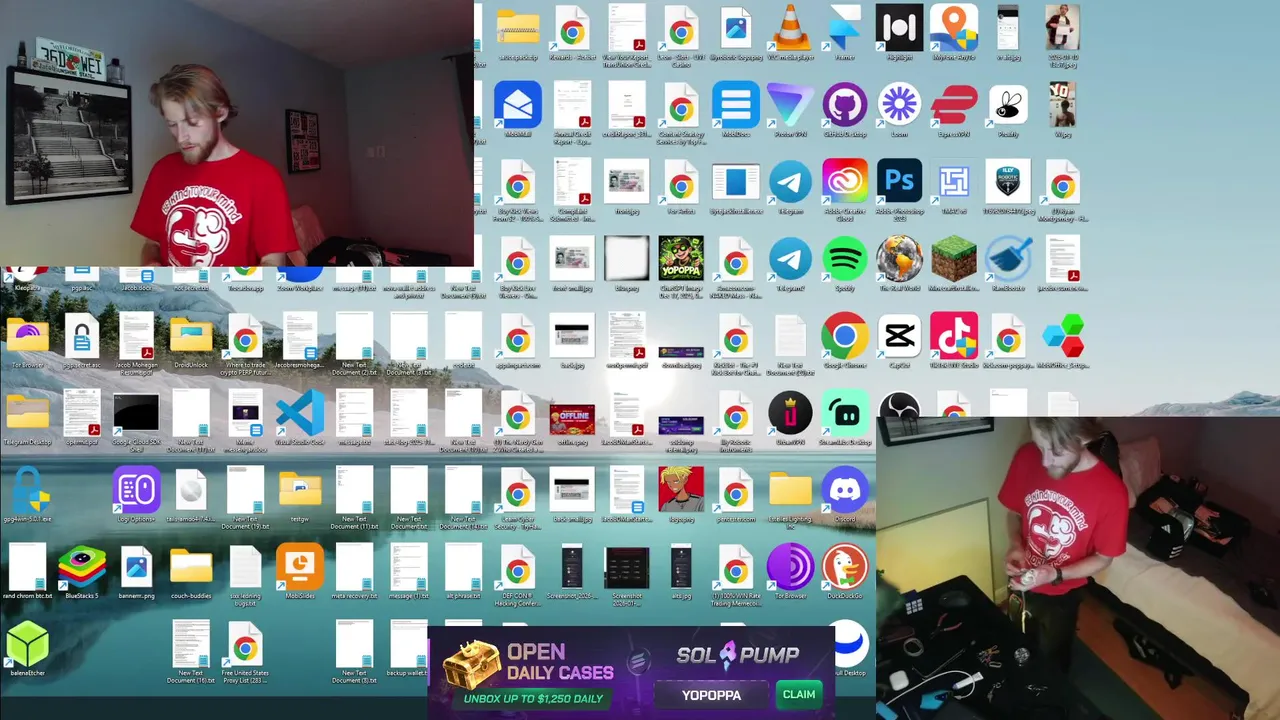
Task: Click the YOPOPPA code box on banner
Action: tap(712, 695)
